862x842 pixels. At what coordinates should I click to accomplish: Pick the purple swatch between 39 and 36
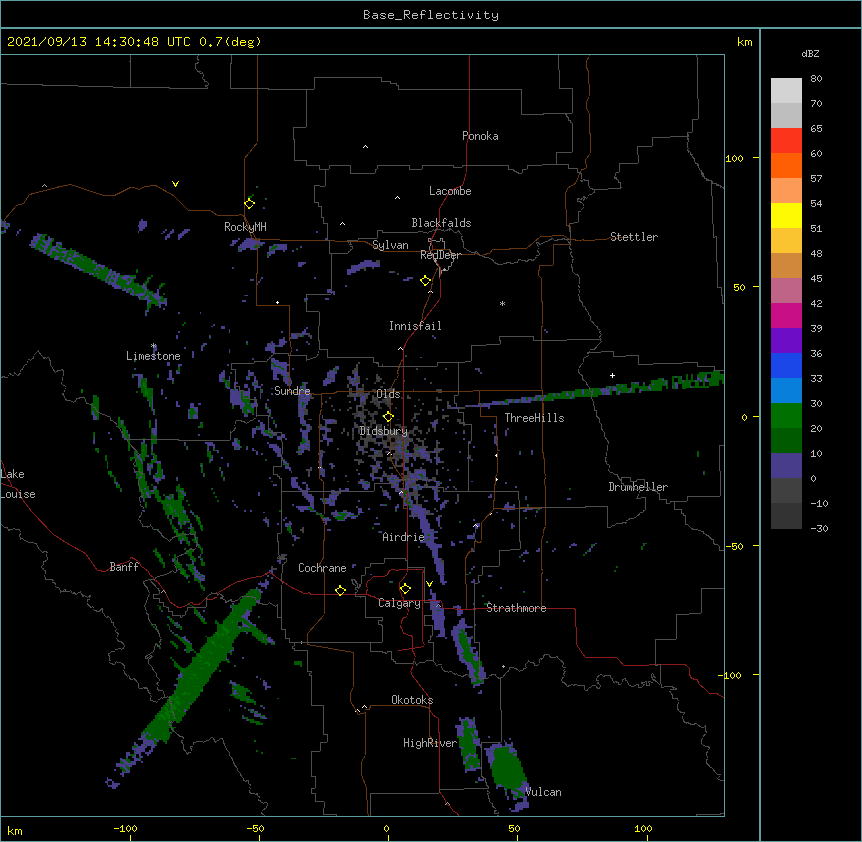click(786, 340)
